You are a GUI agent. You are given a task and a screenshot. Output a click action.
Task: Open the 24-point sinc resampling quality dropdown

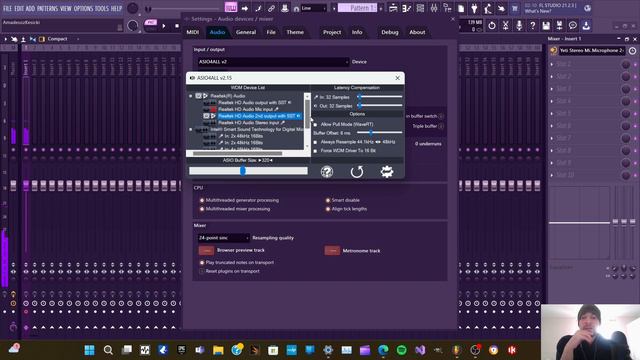223,238
